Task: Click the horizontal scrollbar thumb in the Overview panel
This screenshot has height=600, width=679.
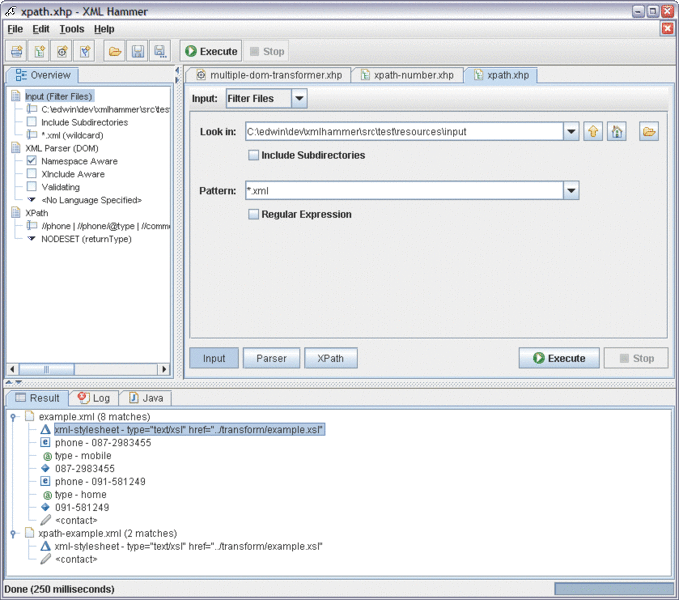Action: click(46, 369)
